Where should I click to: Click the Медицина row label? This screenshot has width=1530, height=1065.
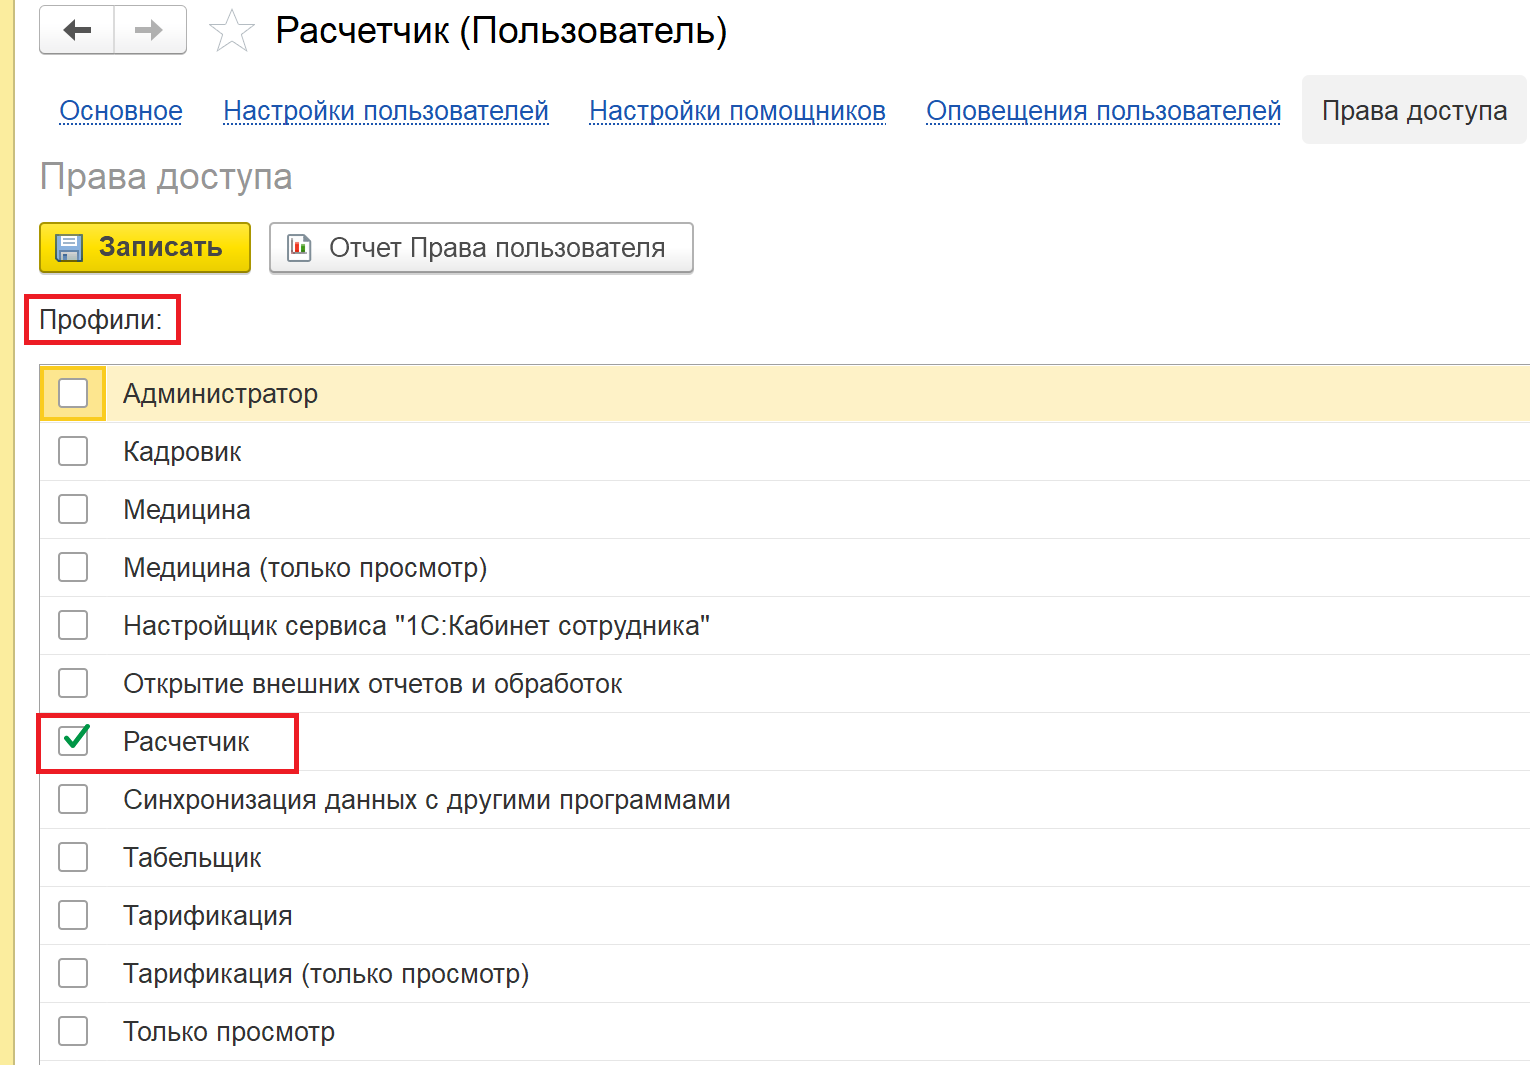(x=187, y=510)
